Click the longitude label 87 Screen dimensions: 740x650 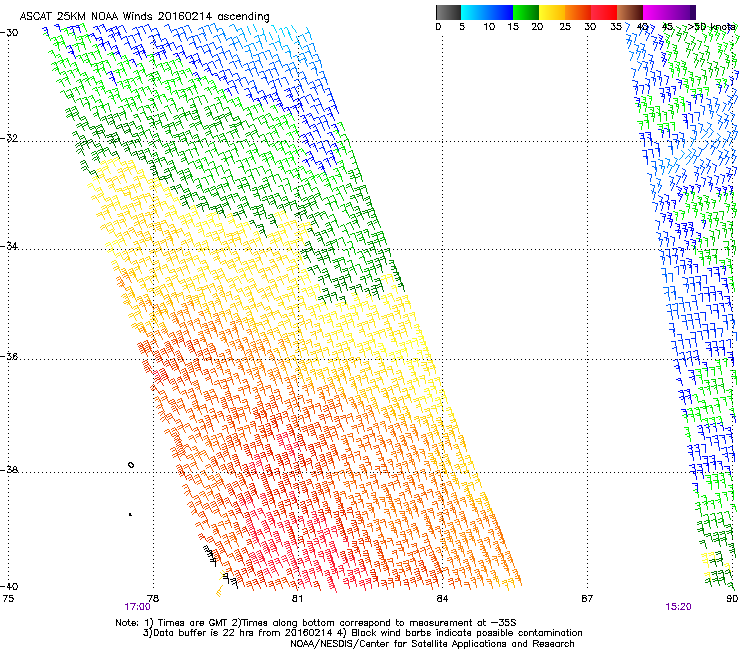click(x=587, y=599)
